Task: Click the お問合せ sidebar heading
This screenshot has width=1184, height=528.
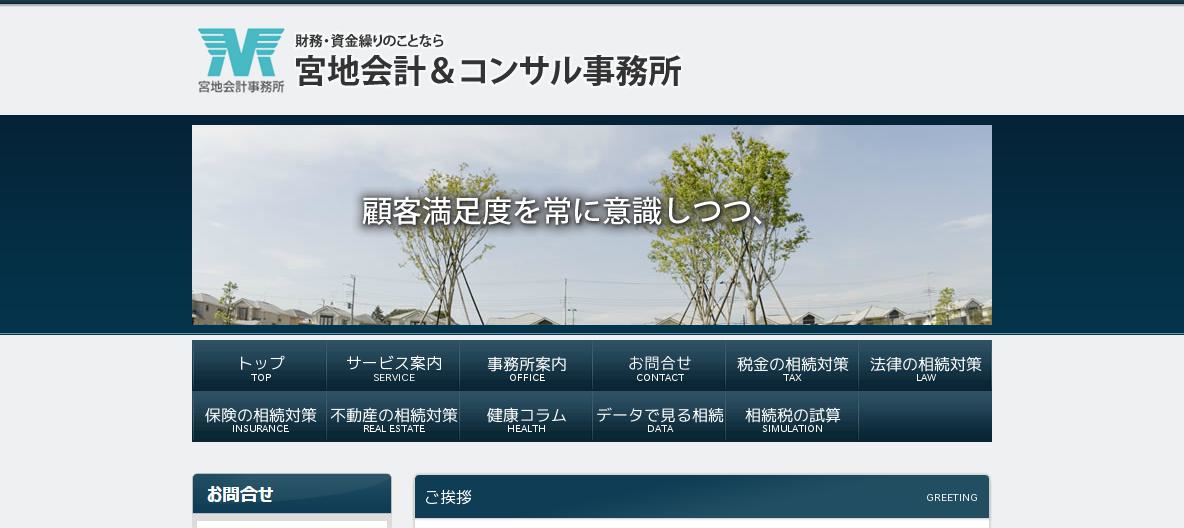Action: [240, 495]
